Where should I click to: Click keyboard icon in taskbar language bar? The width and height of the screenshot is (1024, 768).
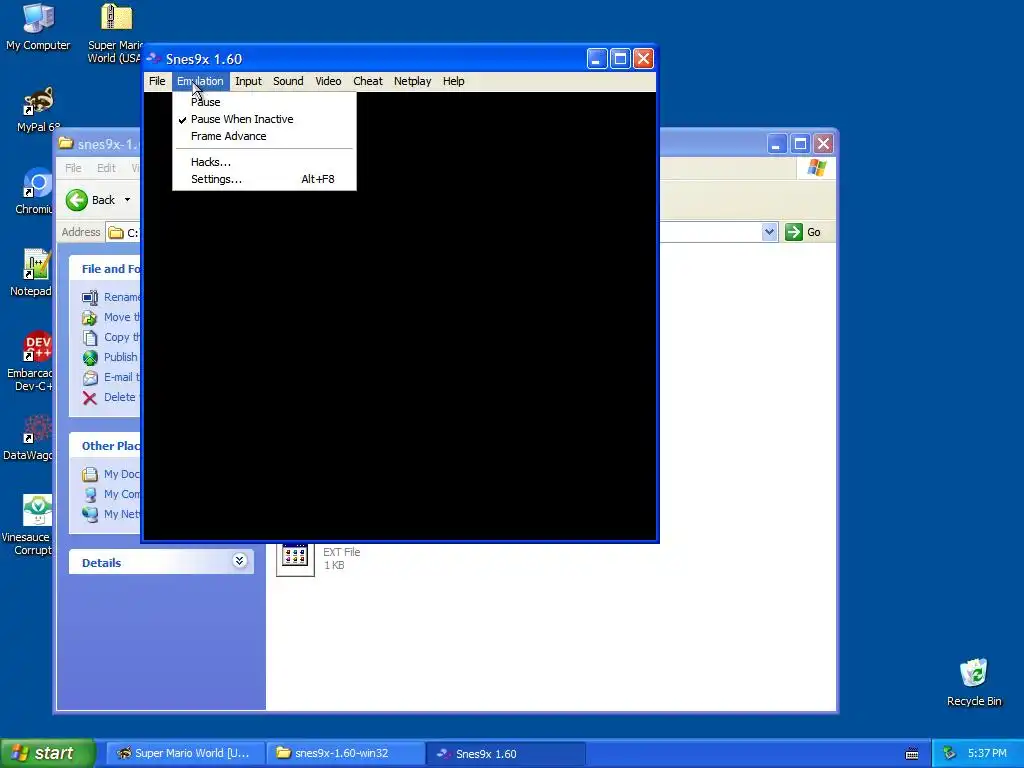click(x=912, y=754)
